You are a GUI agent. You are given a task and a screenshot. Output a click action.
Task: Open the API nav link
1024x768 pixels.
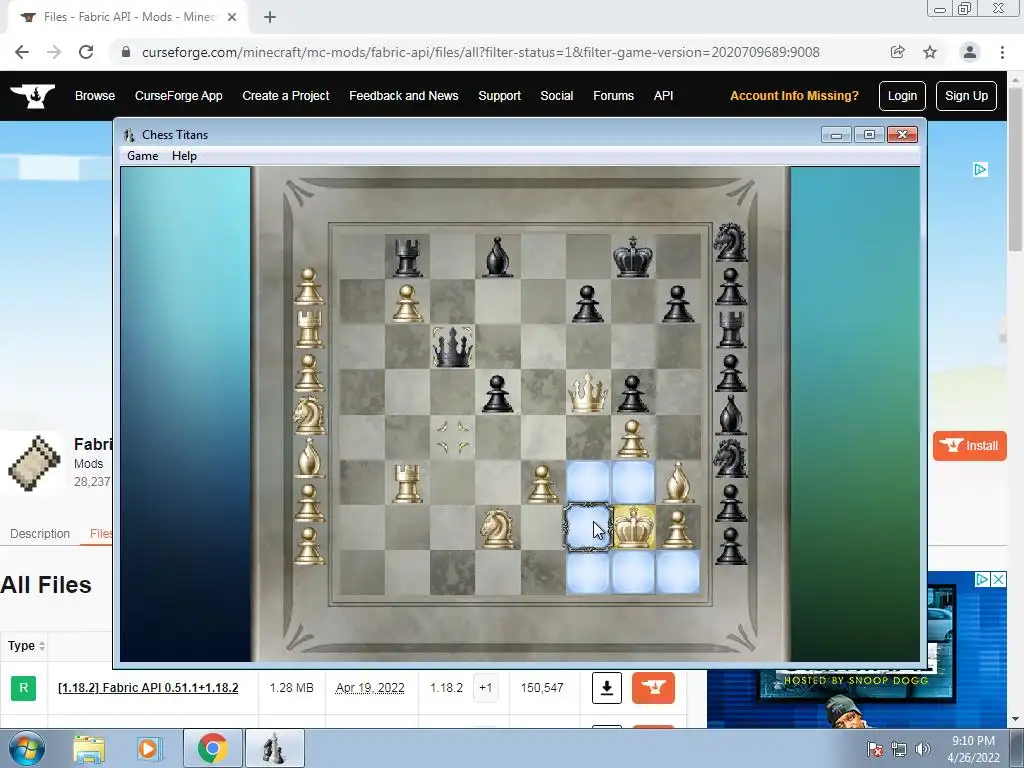tap(663, 95)
